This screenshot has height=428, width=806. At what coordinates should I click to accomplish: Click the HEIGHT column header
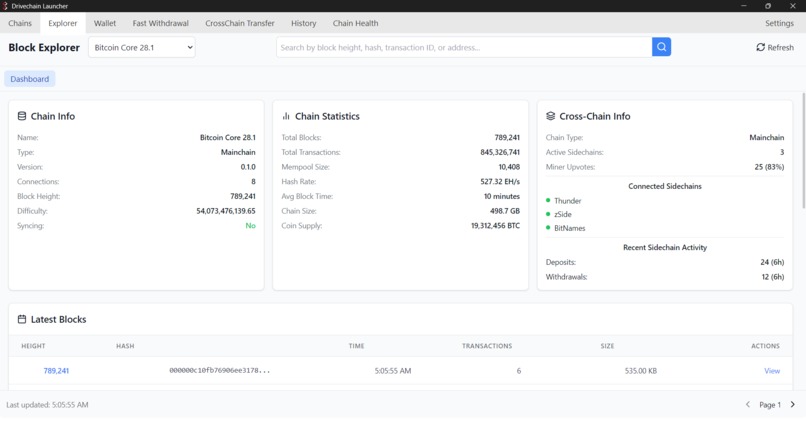[x=33, y=346]
